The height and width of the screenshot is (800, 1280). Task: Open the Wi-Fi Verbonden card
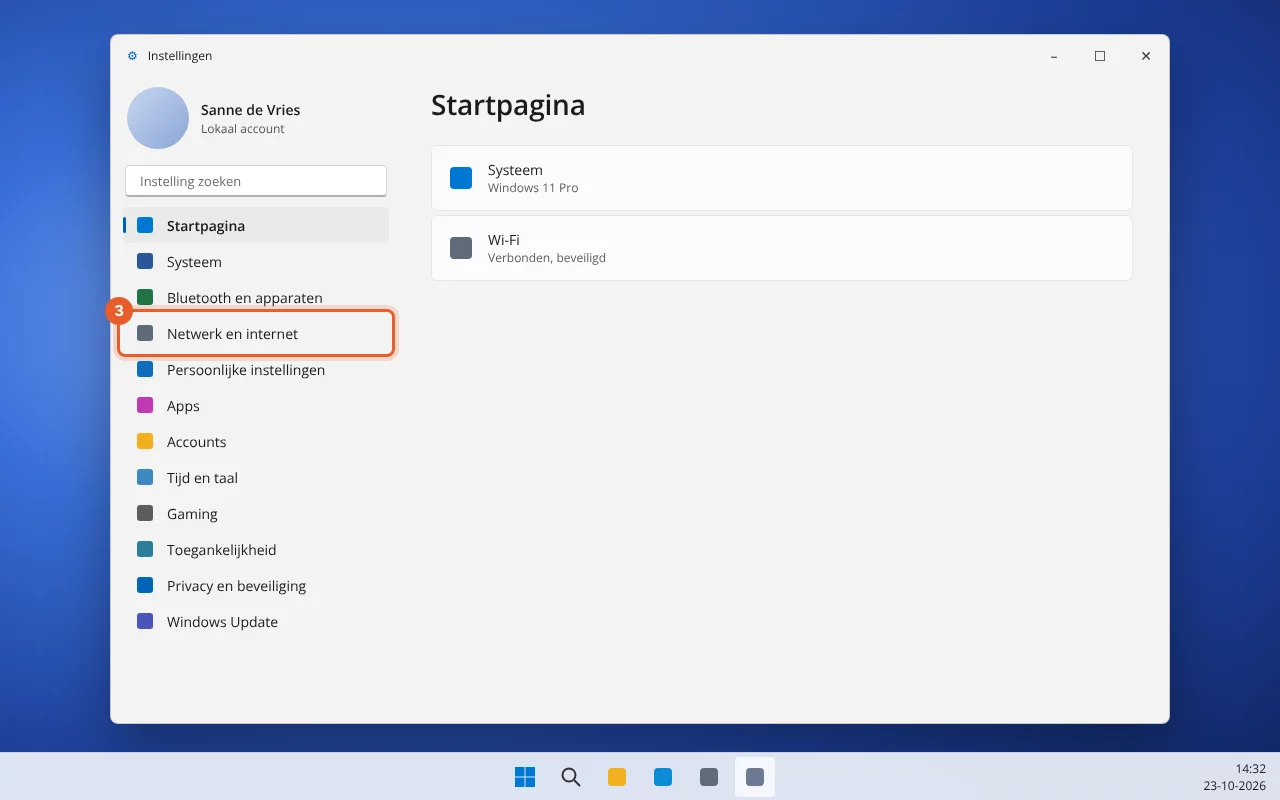click(782, 248)
